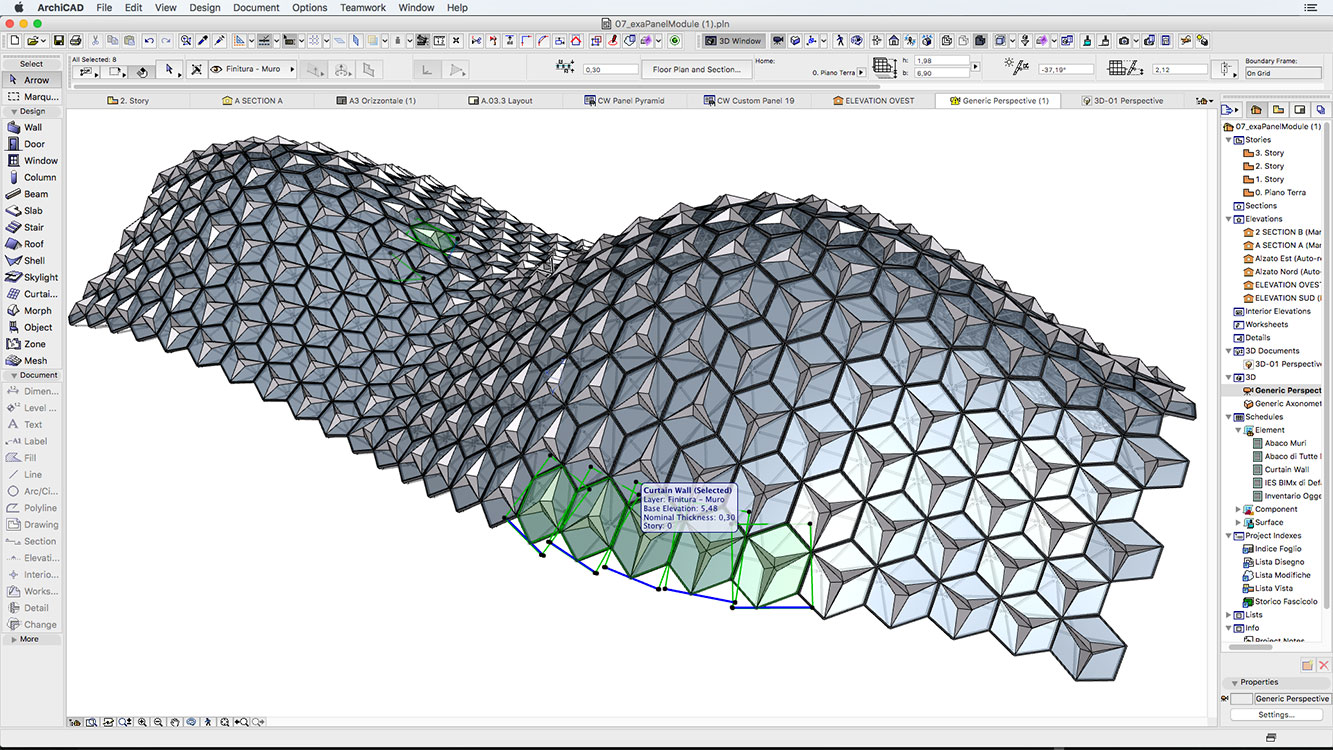
Task: Open the Teamwork menu
Action: 362,7
